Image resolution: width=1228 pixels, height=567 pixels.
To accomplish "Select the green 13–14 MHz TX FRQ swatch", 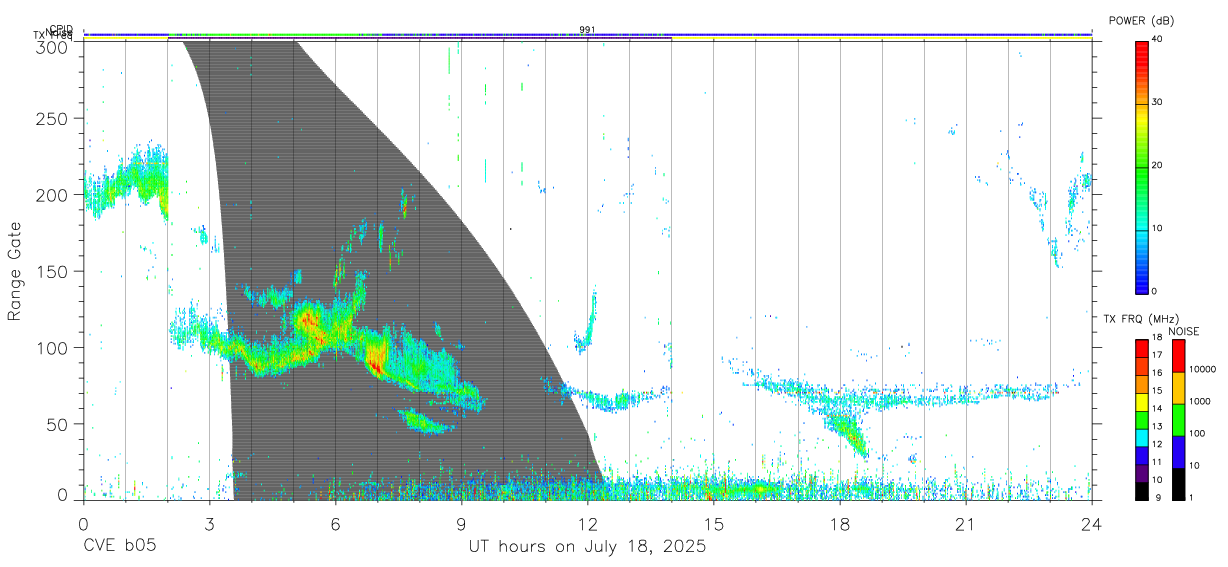I will click(x=1142, y=420).
